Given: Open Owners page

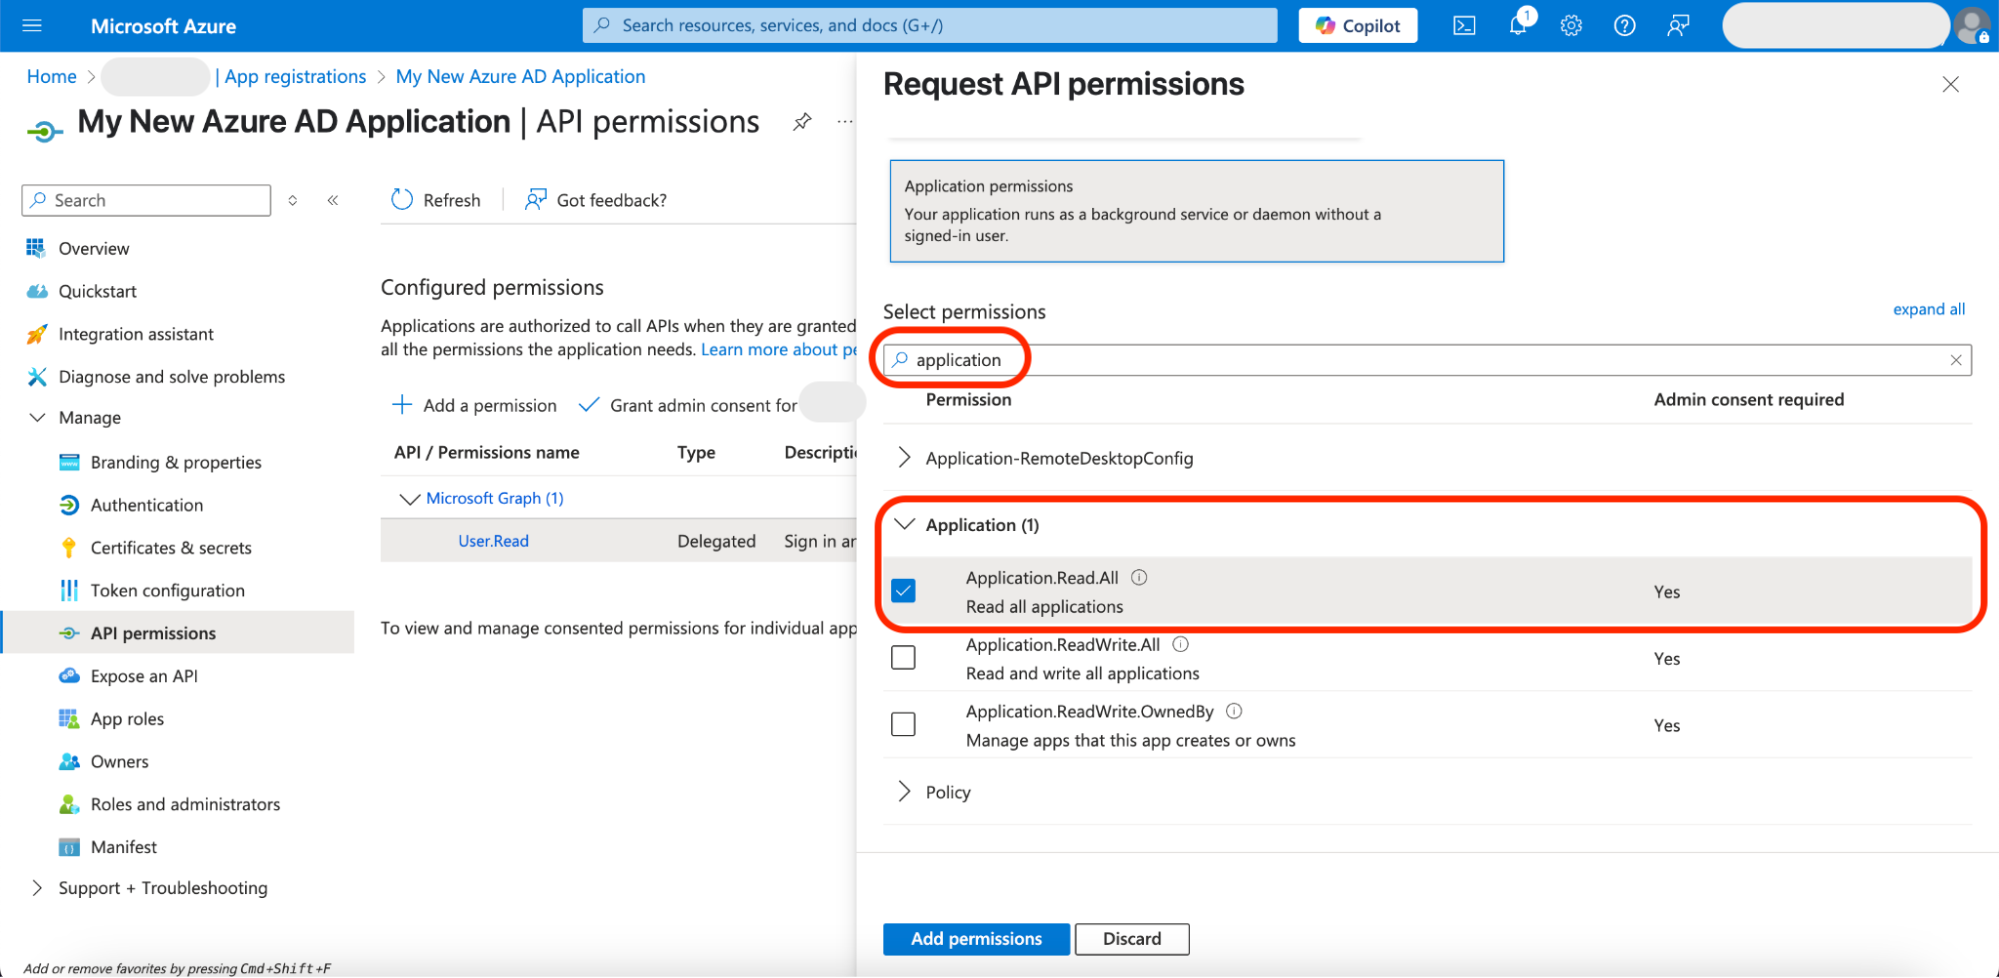Looking at the screenshot, I should (x=119, y=762).
